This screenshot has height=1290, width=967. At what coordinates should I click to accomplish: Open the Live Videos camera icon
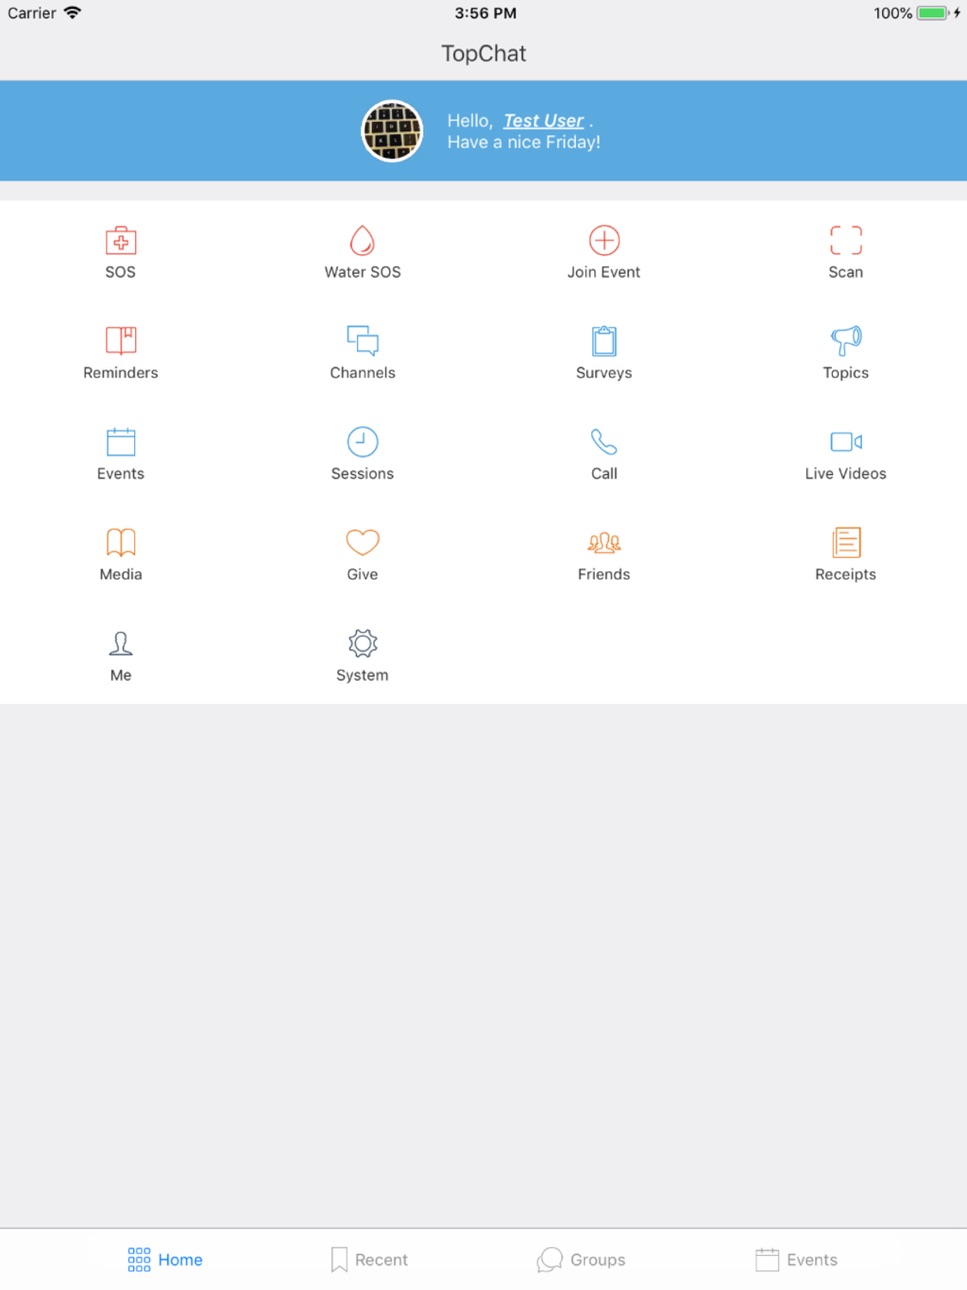(x=846, y=442)
